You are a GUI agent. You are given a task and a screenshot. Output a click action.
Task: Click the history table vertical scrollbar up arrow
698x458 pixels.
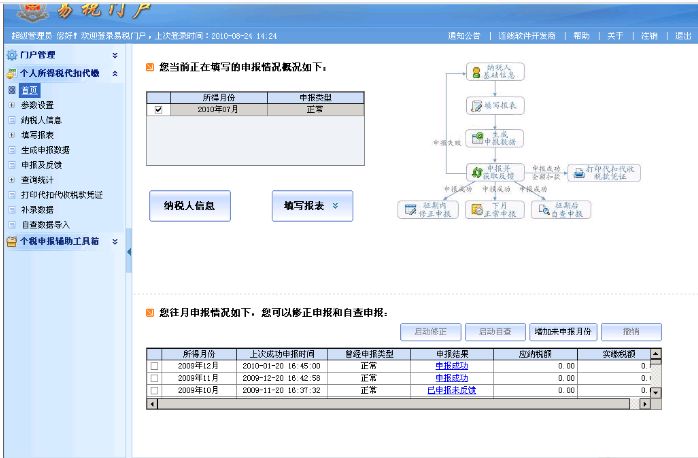(x=656, y=354)
